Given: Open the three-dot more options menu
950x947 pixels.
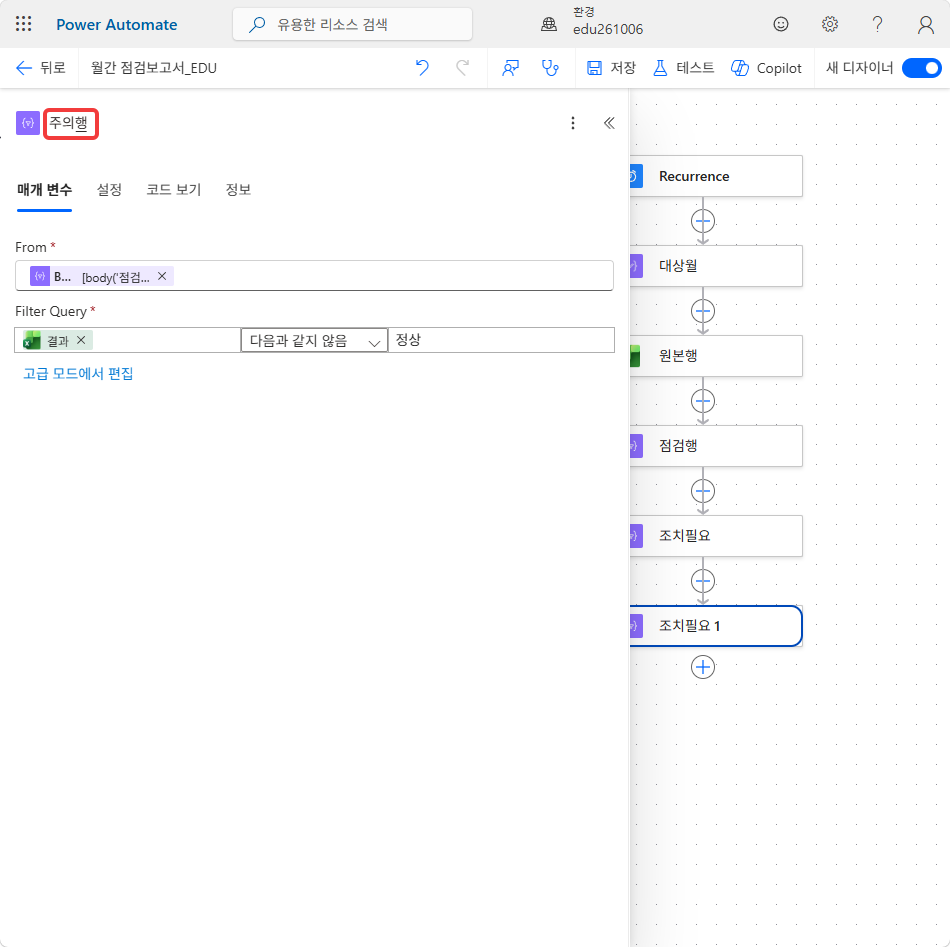Looking at the screenshot, I should click(573, 123).
